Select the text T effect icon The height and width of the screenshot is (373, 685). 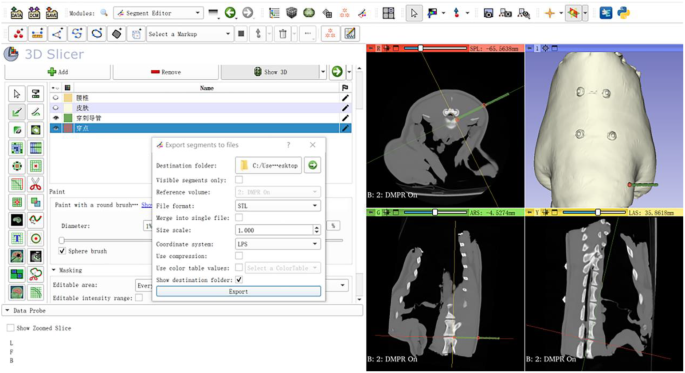(17, 238)
